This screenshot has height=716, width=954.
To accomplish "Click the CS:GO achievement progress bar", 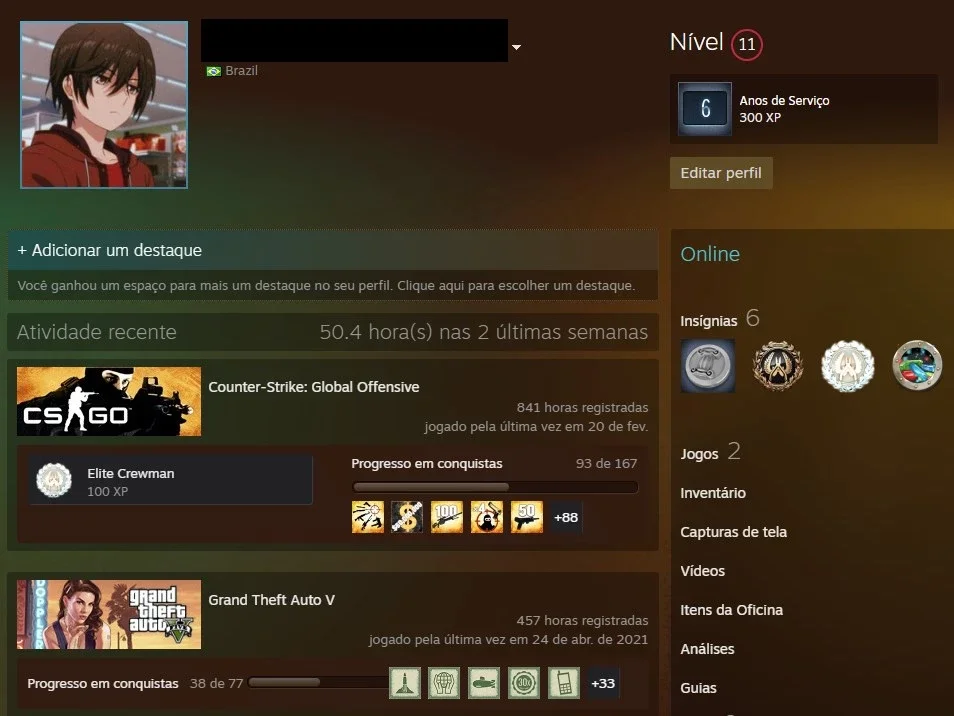I will [495, 487].
